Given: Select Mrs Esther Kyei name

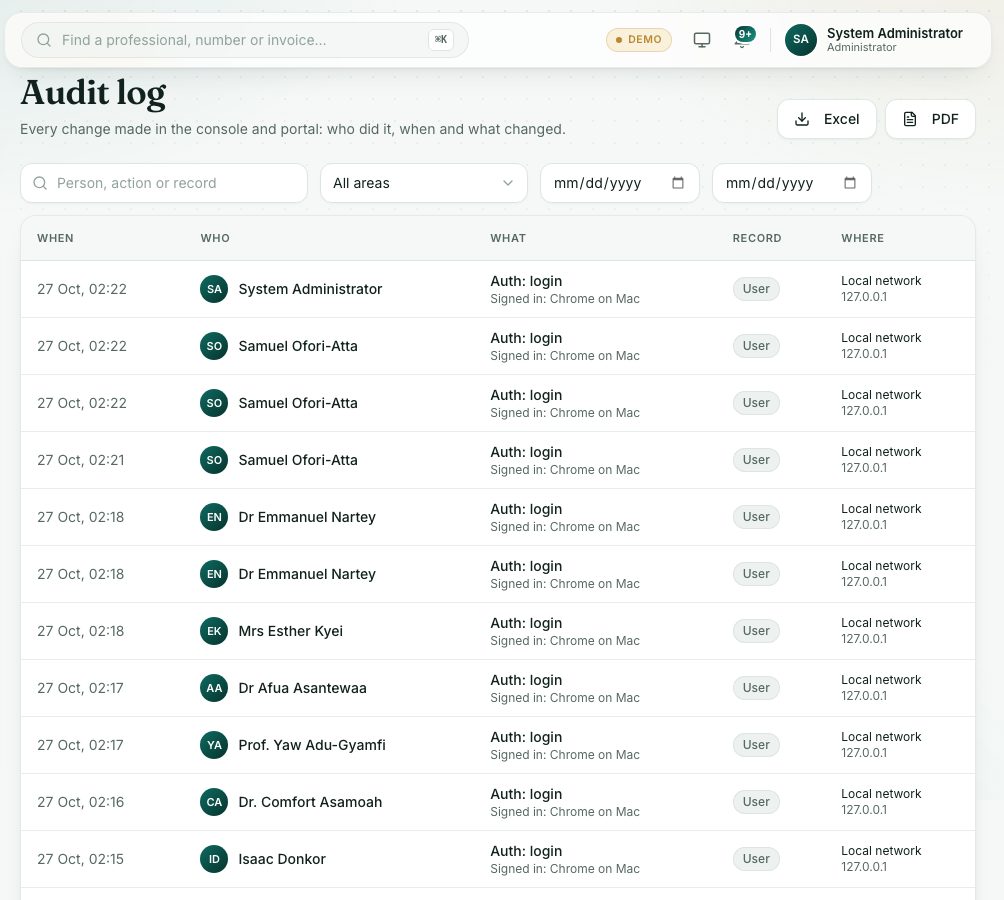Looking at the screenshot, I should tap(291, 631).
